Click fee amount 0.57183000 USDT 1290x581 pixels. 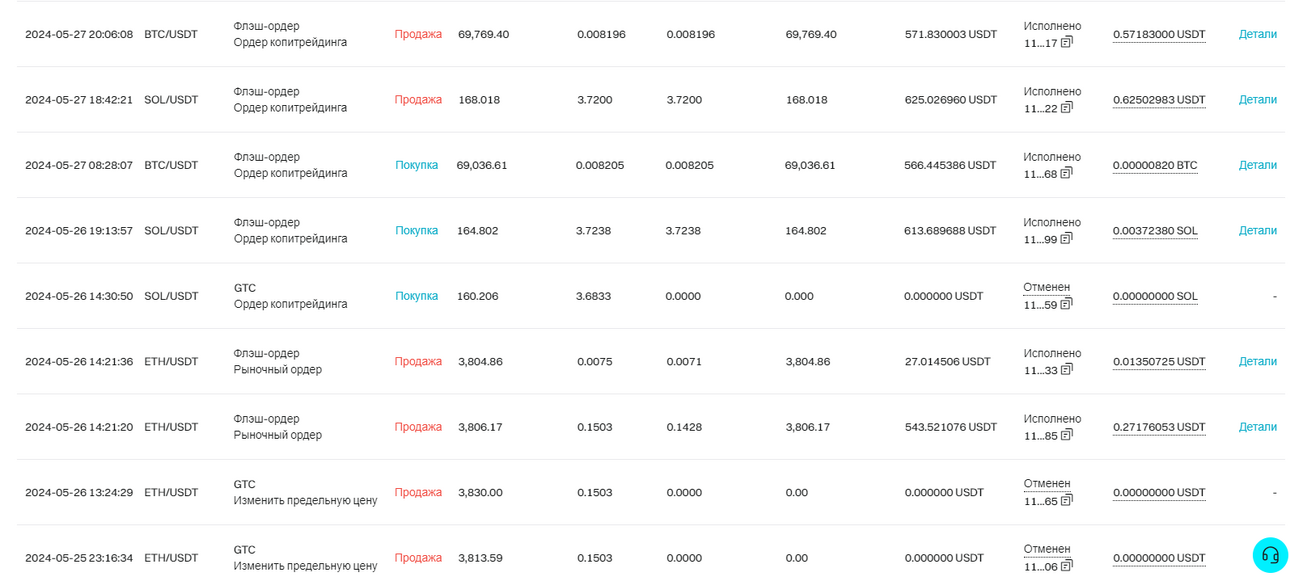[x=1159, y=34]
